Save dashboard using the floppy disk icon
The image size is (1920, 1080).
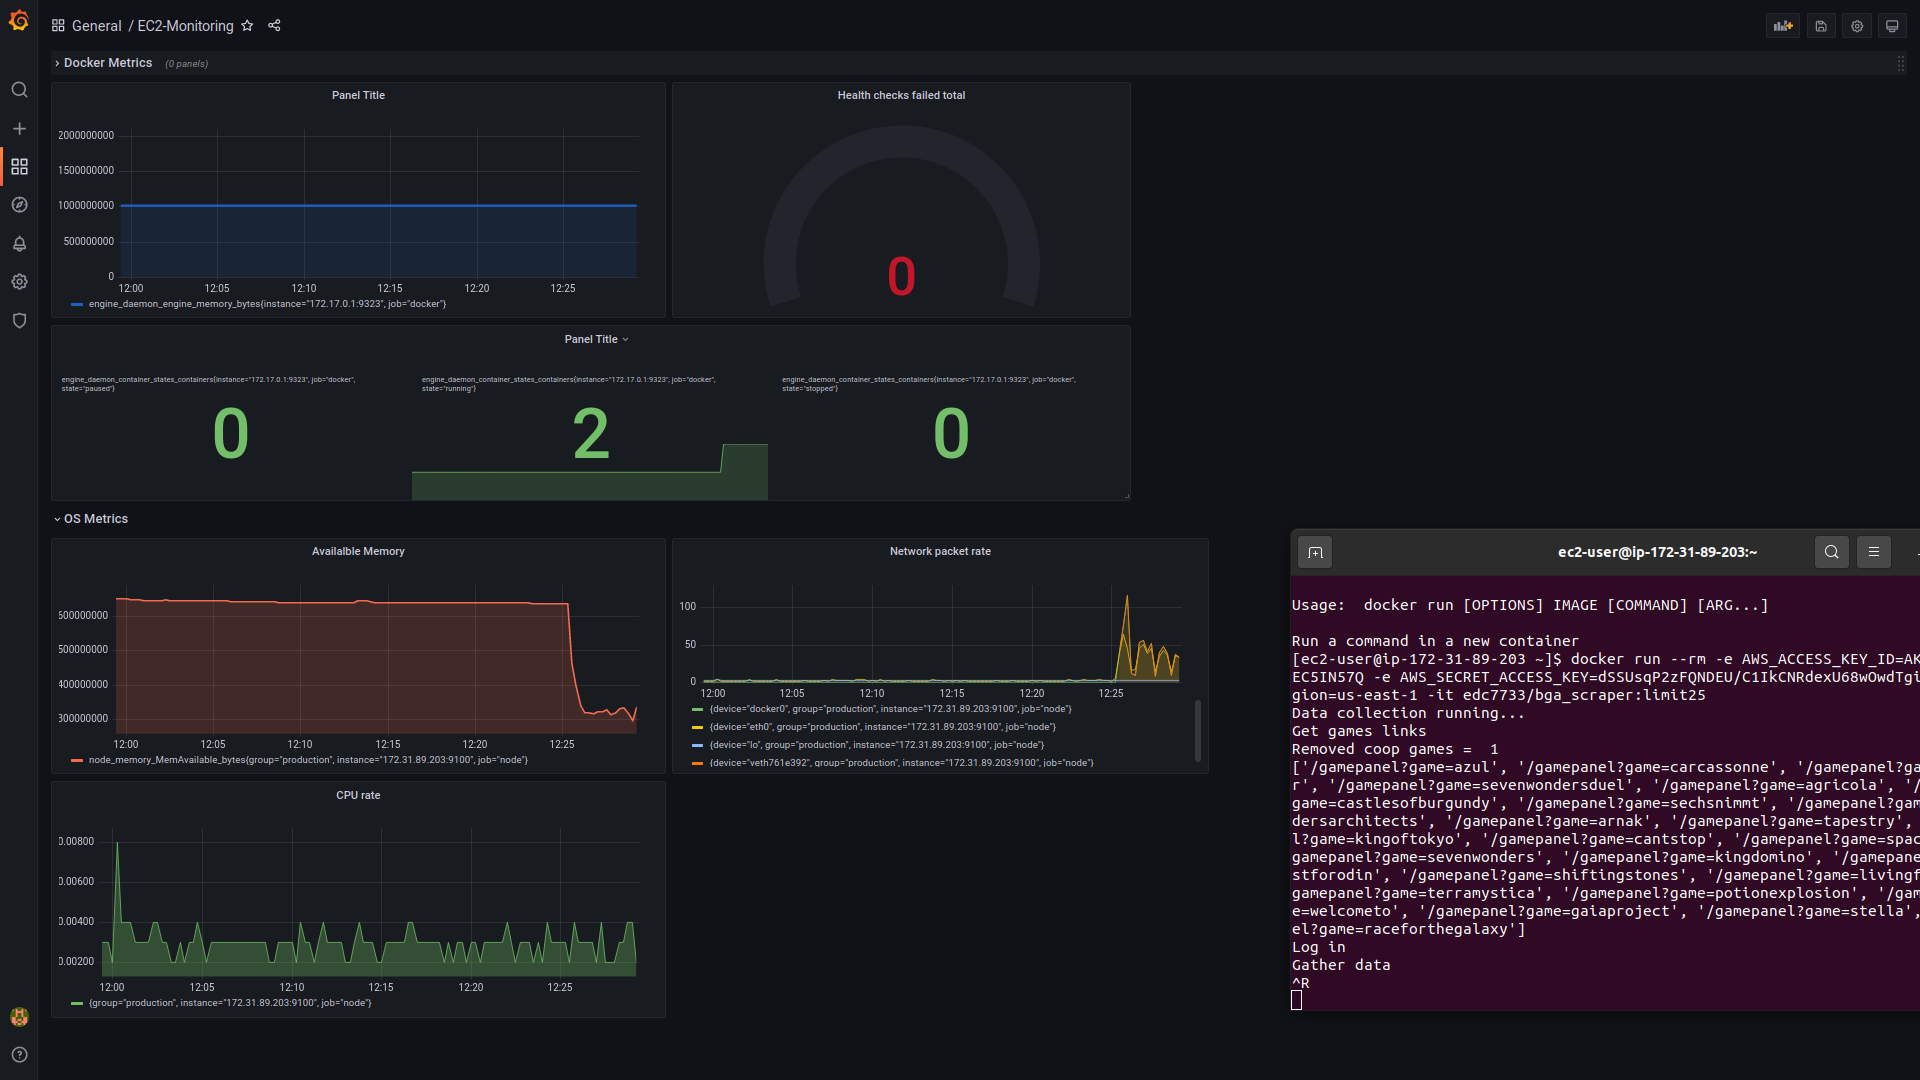(x=1821, y=26)
